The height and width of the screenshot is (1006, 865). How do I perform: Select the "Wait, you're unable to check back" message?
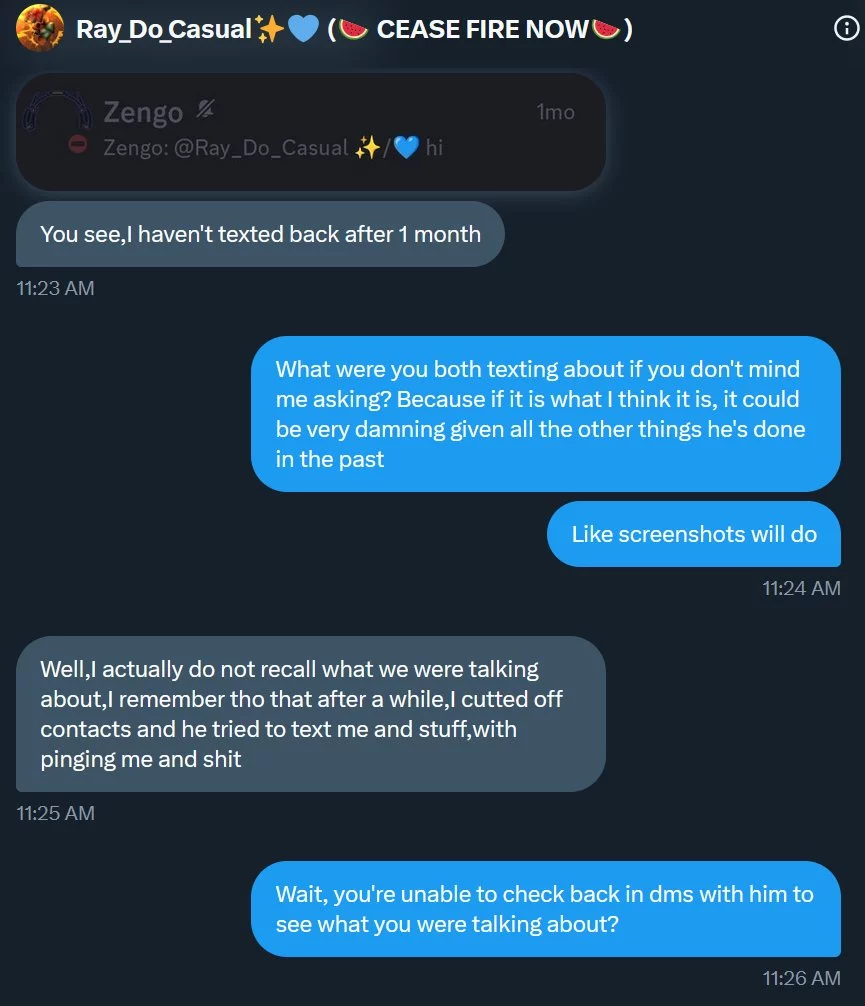tap(545, 909)
